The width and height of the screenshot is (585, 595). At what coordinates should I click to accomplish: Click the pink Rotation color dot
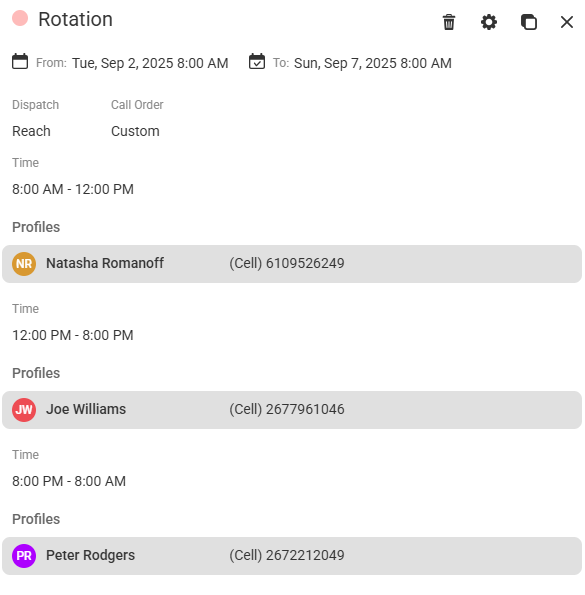point(20,18)
